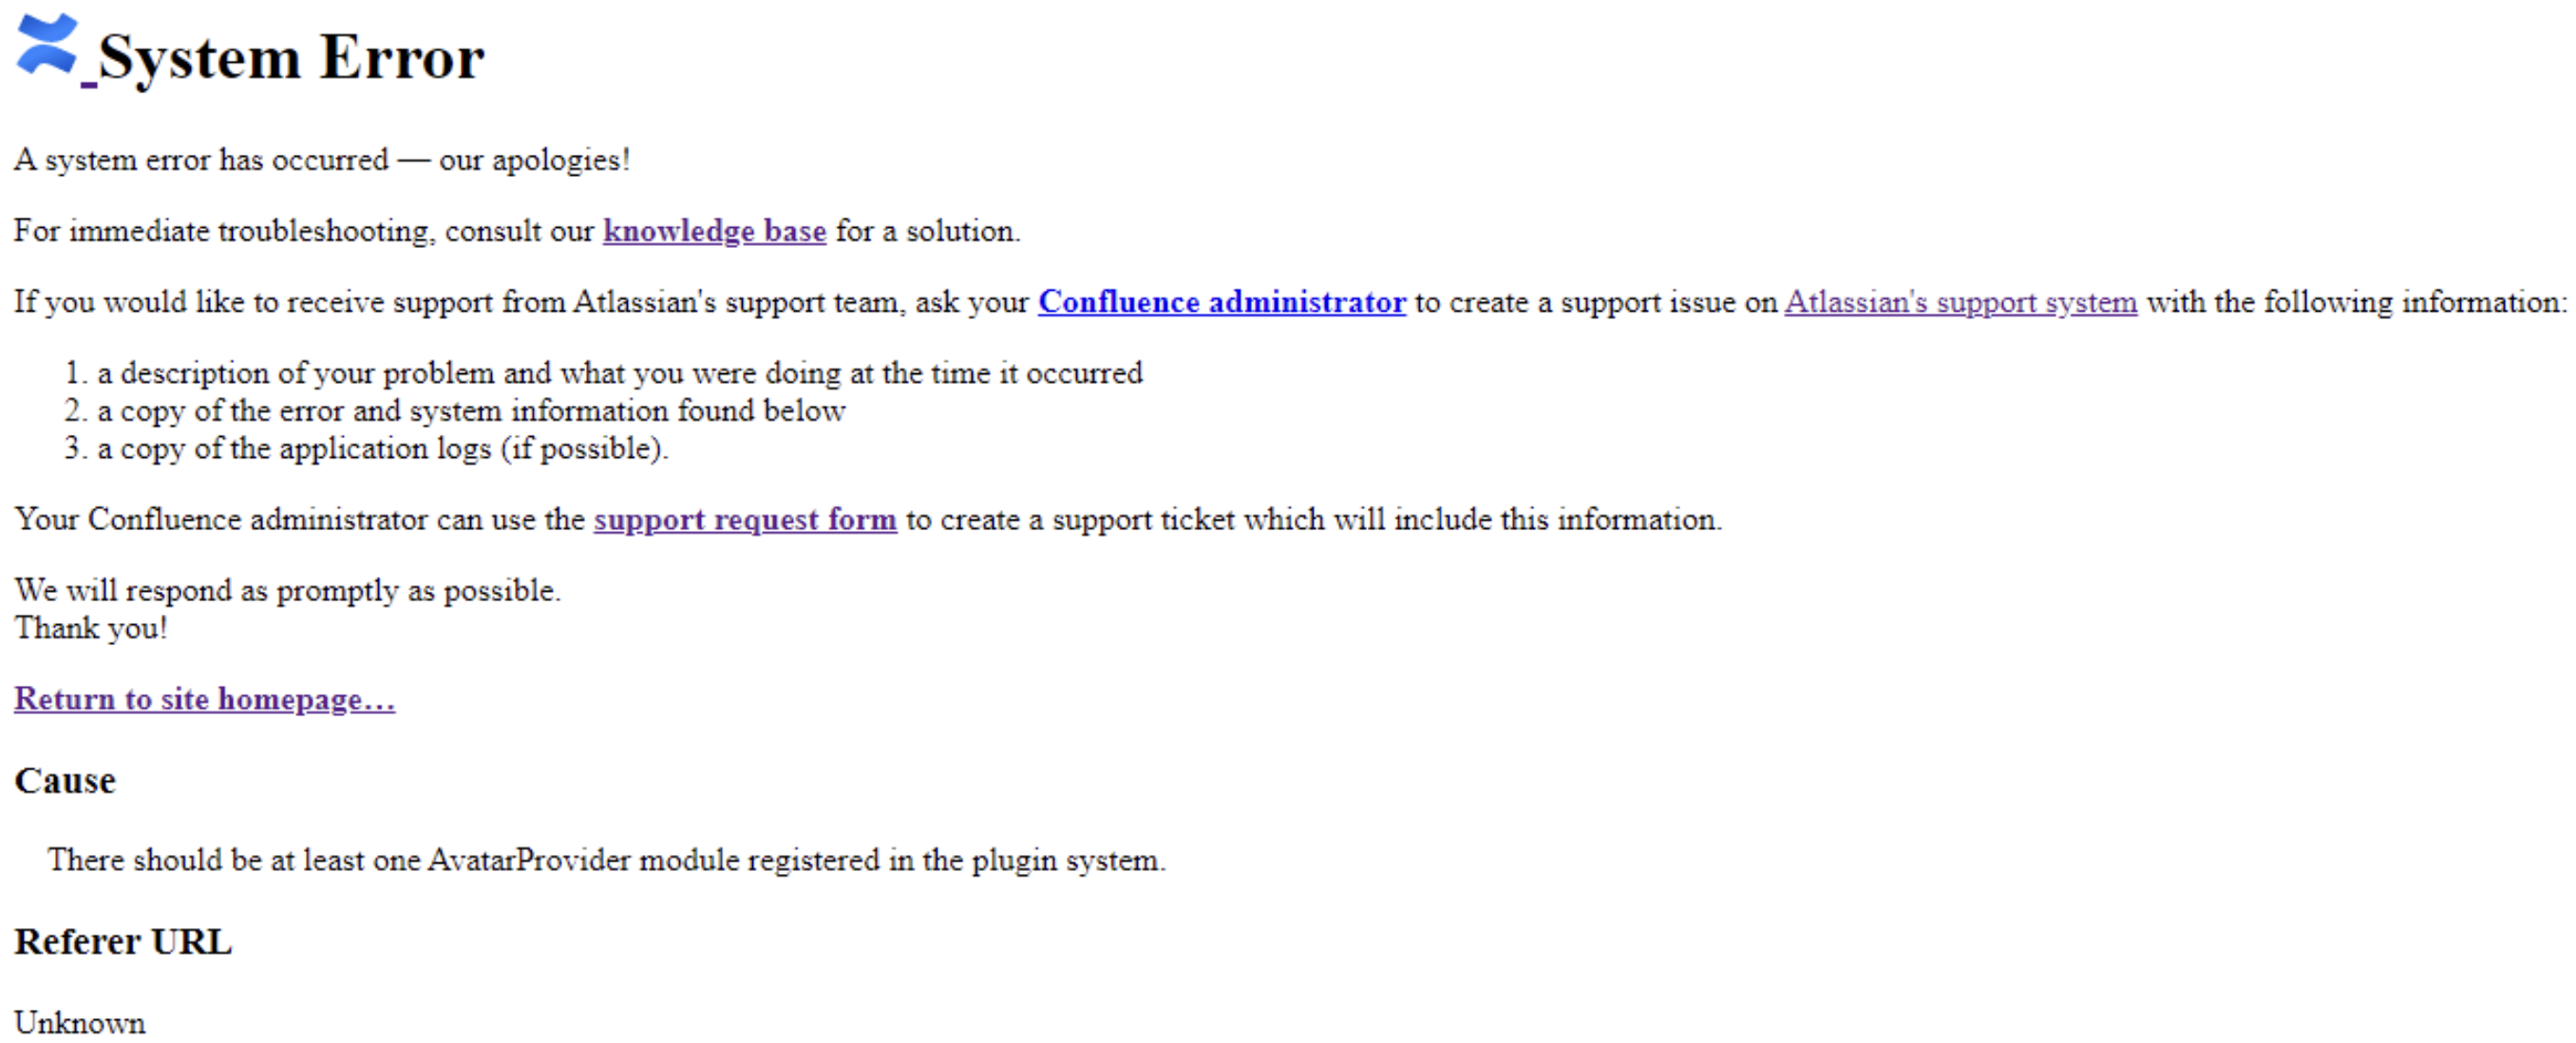The image size is (2576, 1043).
Task: Click the Cause section heading
Action: click(65, 781)
